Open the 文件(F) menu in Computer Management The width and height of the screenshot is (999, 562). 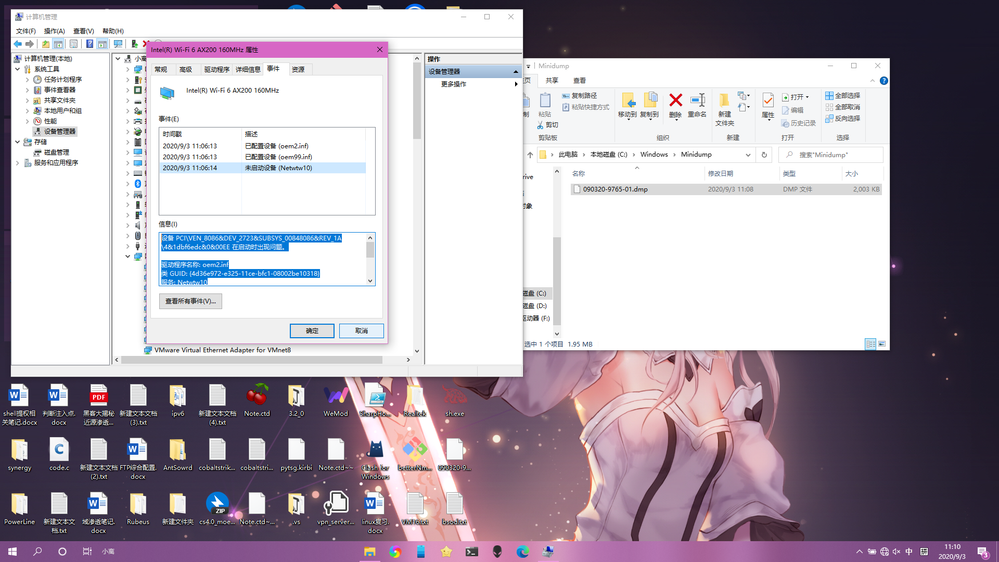pos(25,31)
